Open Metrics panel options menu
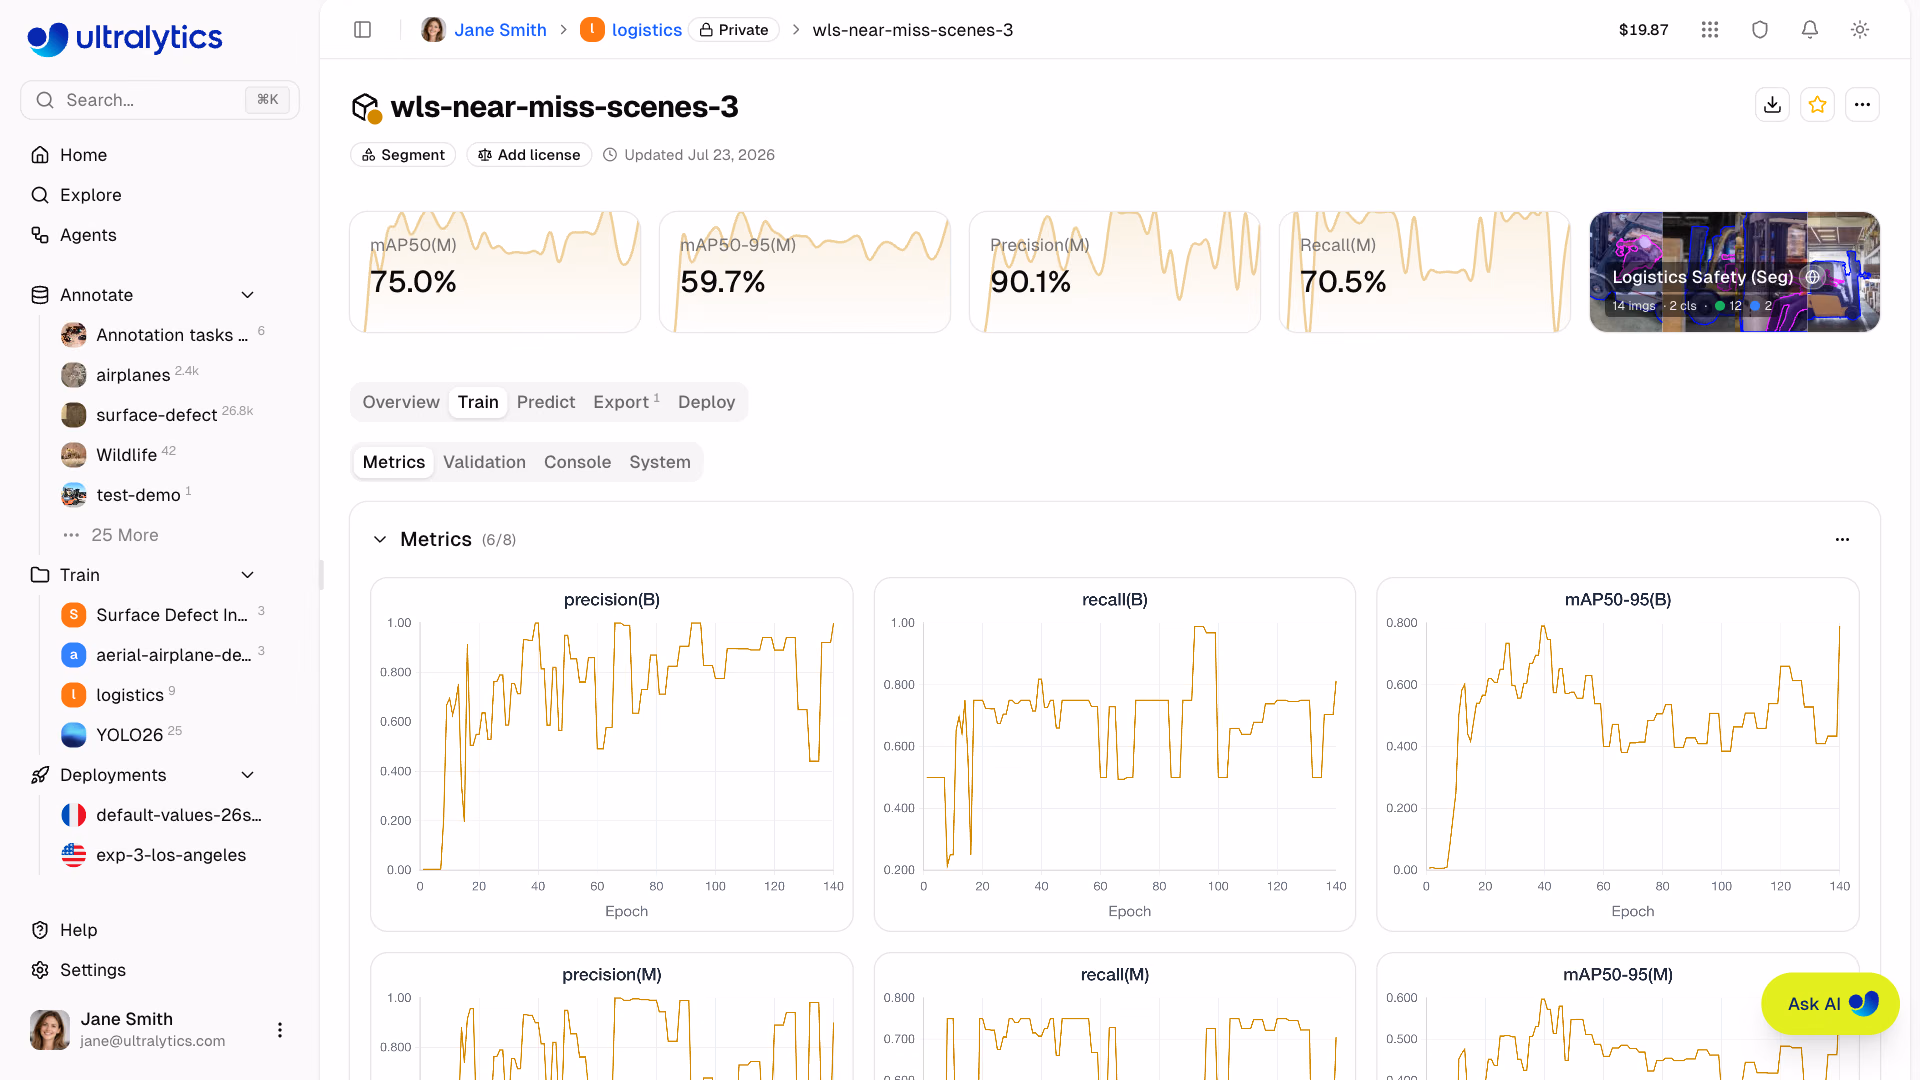The width and height of the screenshot is (1920, 1080). (x=1842, y=539)
